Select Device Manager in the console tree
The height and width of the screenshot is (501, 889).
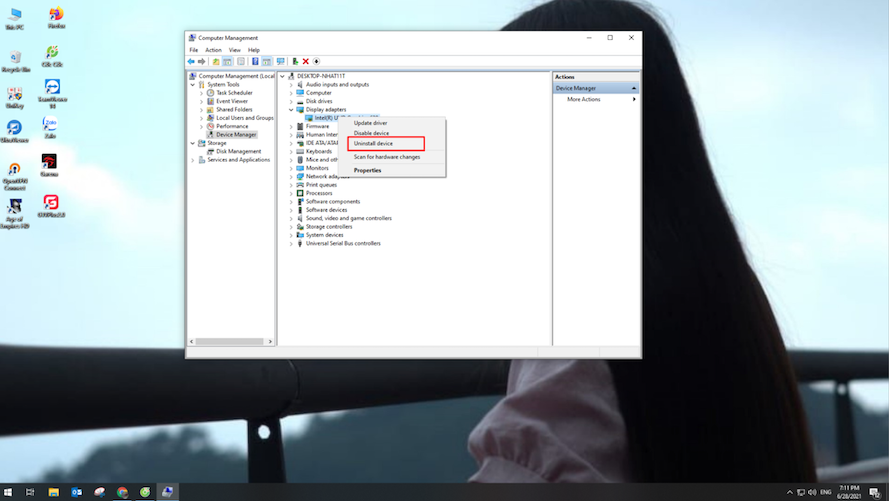tap(236, 135)
